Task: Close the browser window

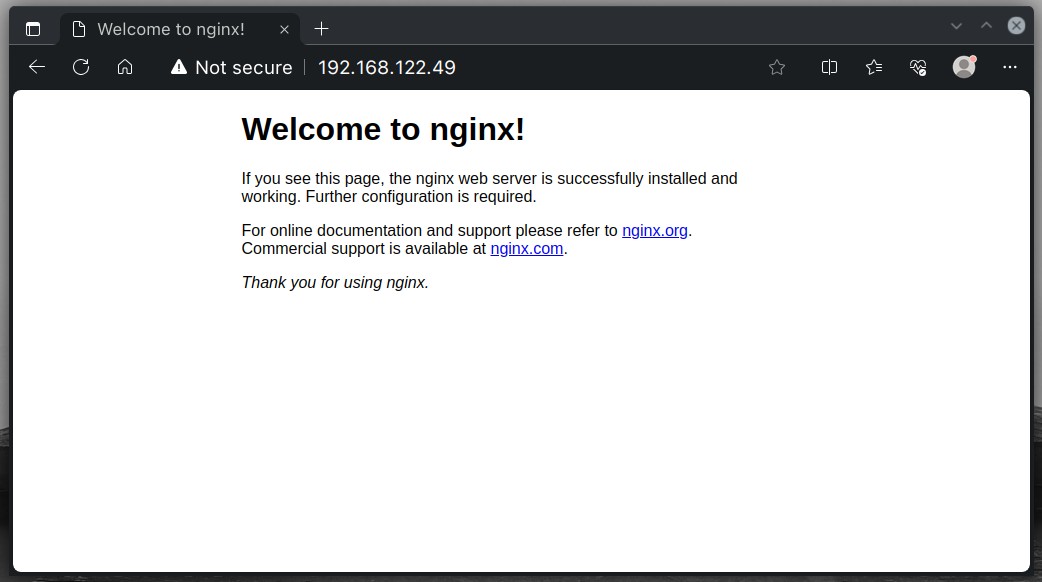Action: click(x=1016, y=25)
